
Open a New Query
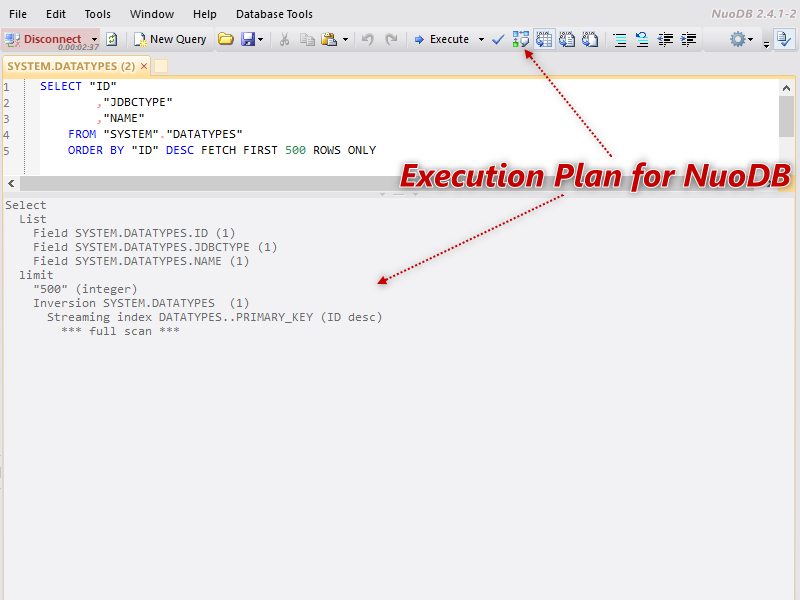point(170,39)
